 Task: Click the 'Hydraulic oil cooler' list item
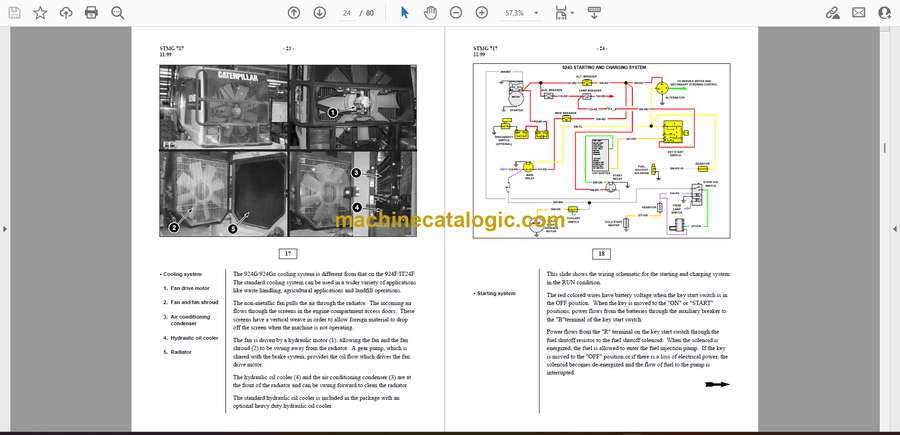click(193, 338)
